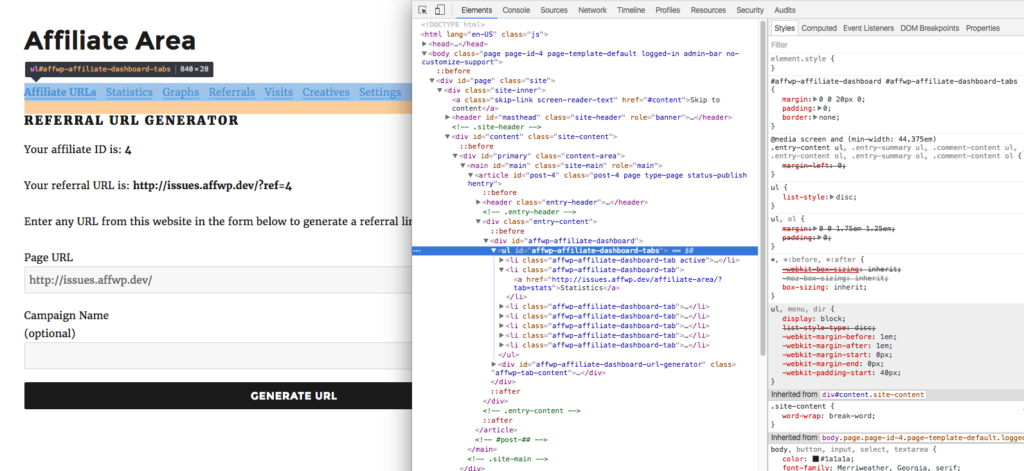Open the Console tab
1024x471 pixels.
pyautogui.click(x=516, y=10)
